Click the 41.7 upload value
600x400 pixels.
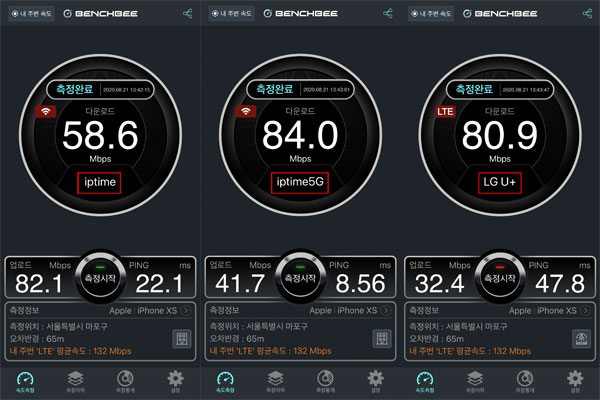240,284
